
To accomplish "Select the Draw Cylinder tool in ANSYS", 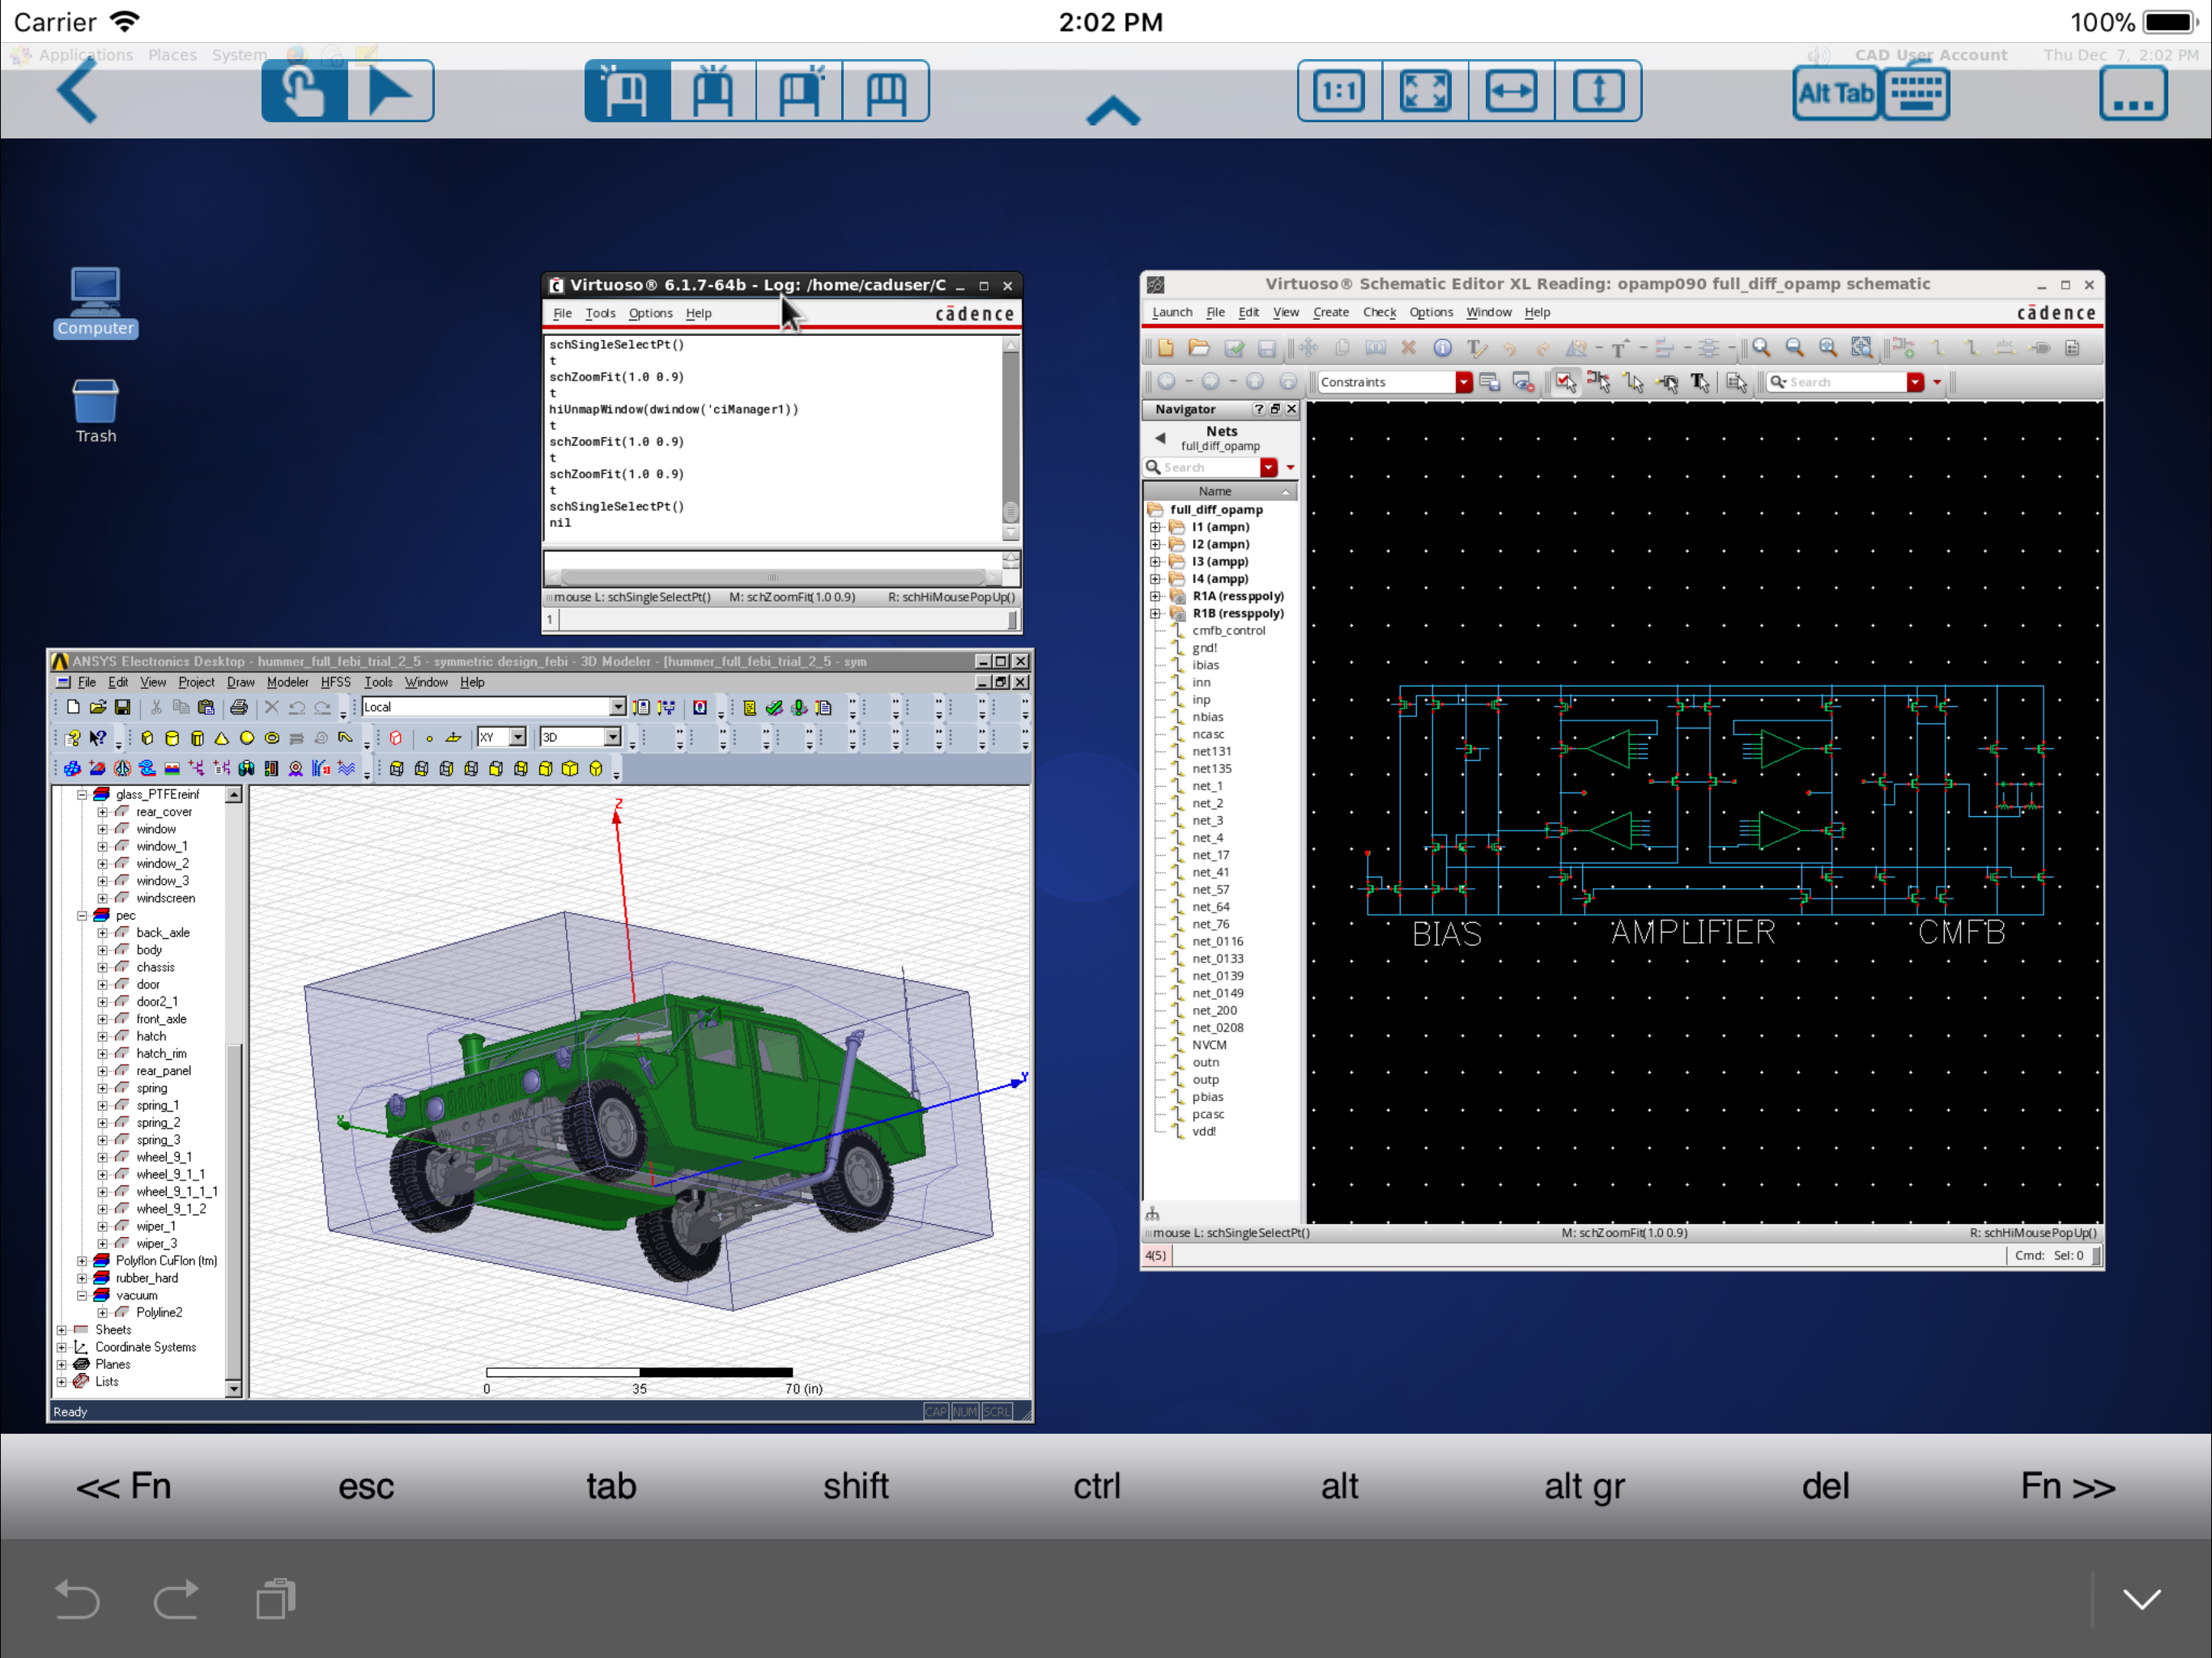I will tap(172, 738).
